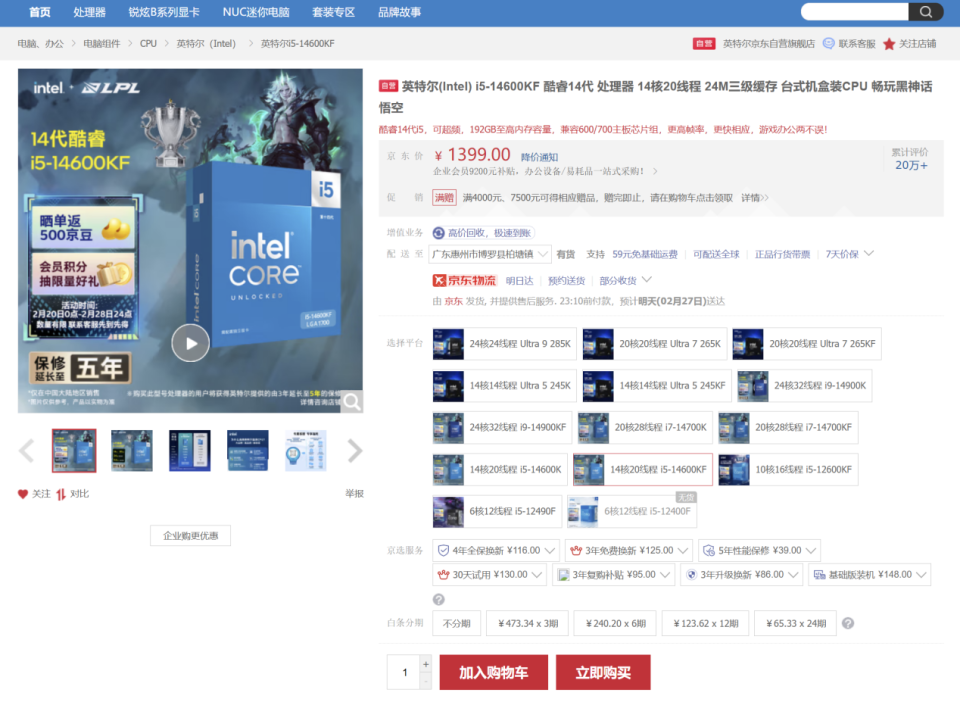Select first product thumbnail
The image size is (960, 702).
point(74,450)
